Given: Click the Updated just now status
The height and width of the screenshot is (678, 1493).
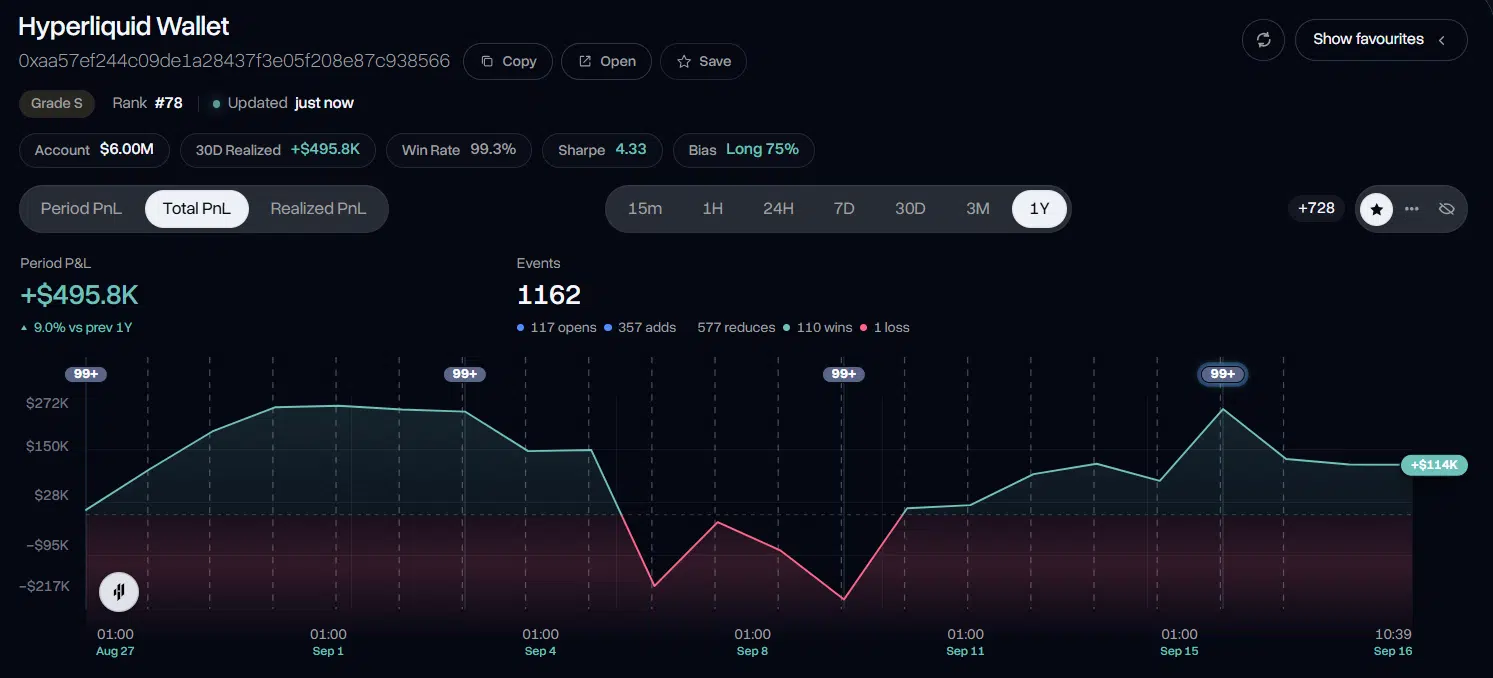Looking at the screenshot, I should pyautogui.click(x=283, y=103).
